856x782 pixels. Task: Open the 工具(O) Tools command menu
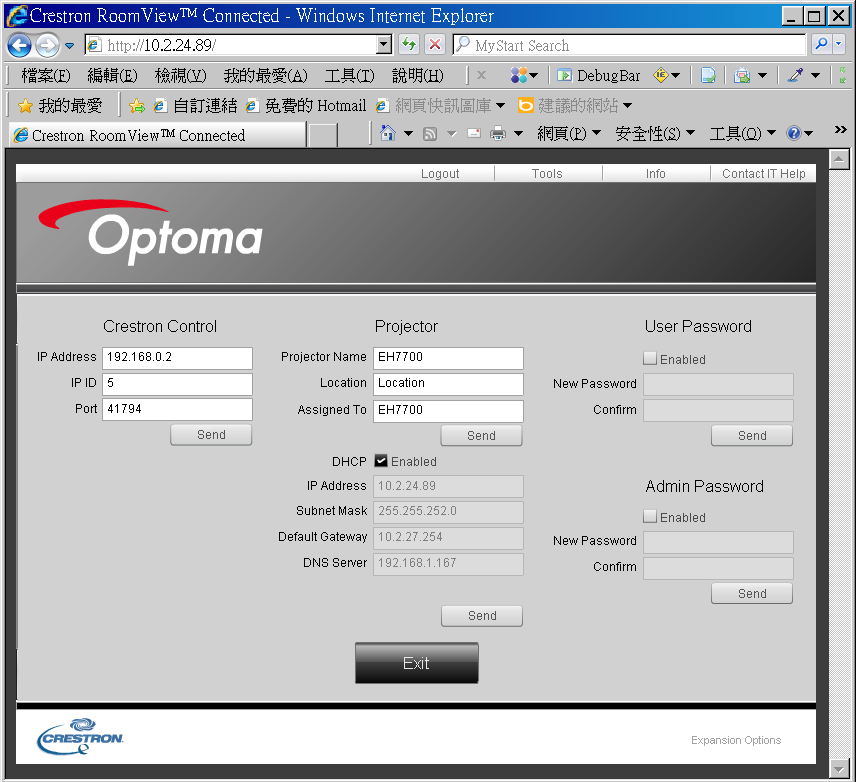[x=742, y=133]
